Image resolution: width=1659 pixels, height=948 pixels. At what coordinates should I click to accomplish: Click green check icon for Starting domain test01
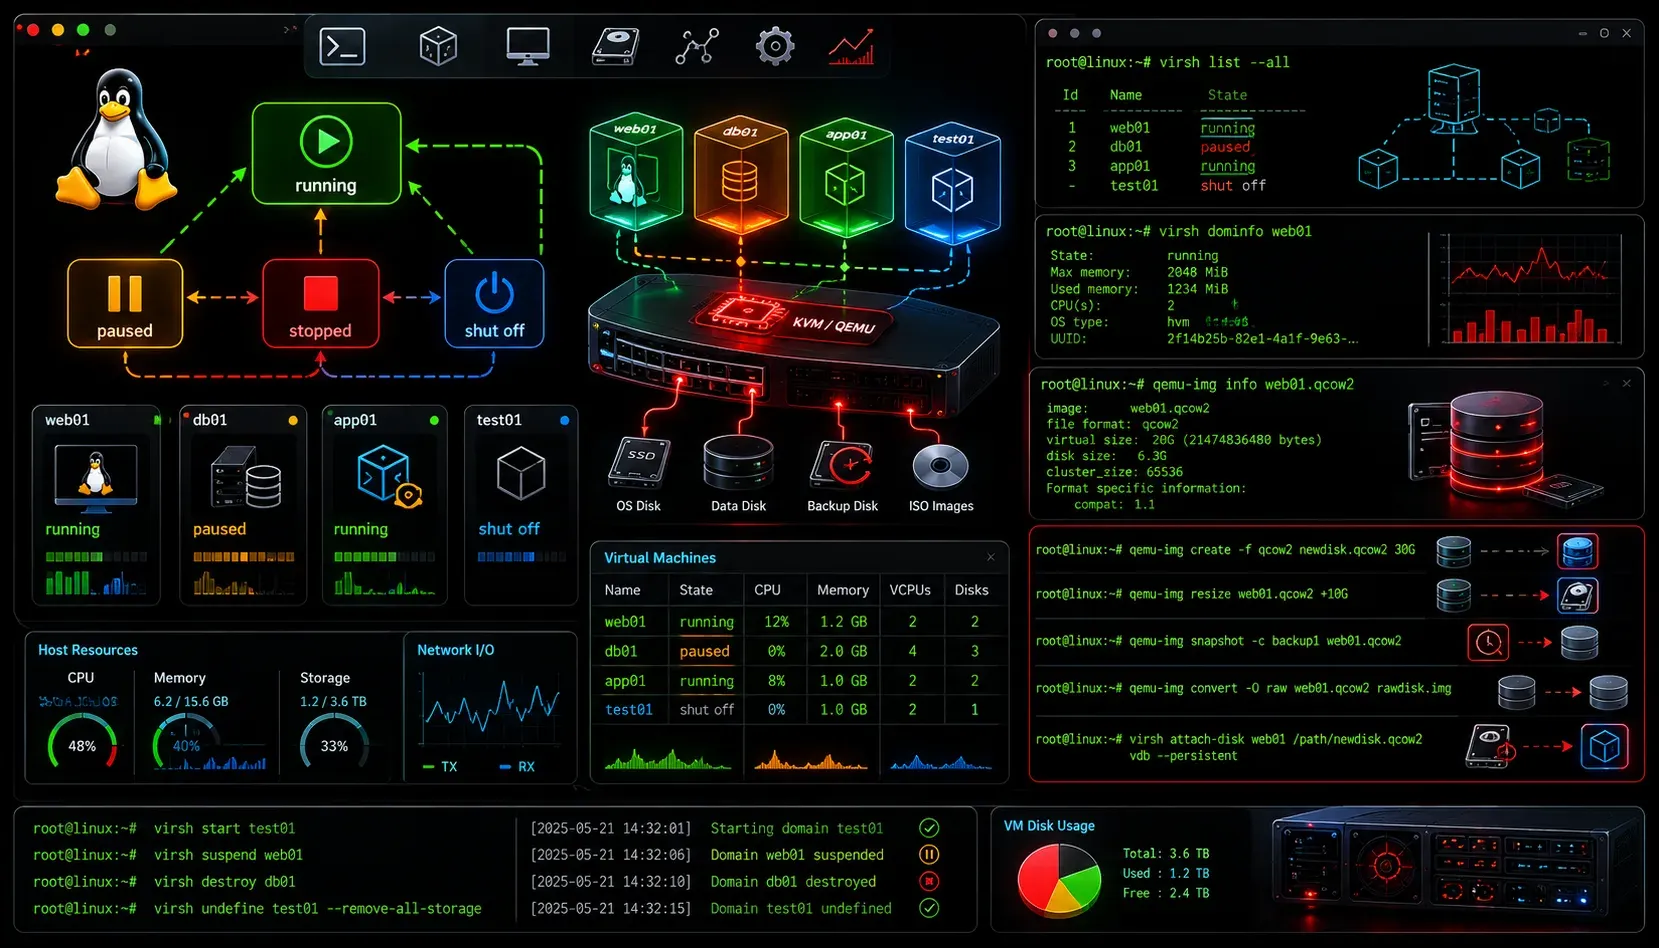click(929, 828)
